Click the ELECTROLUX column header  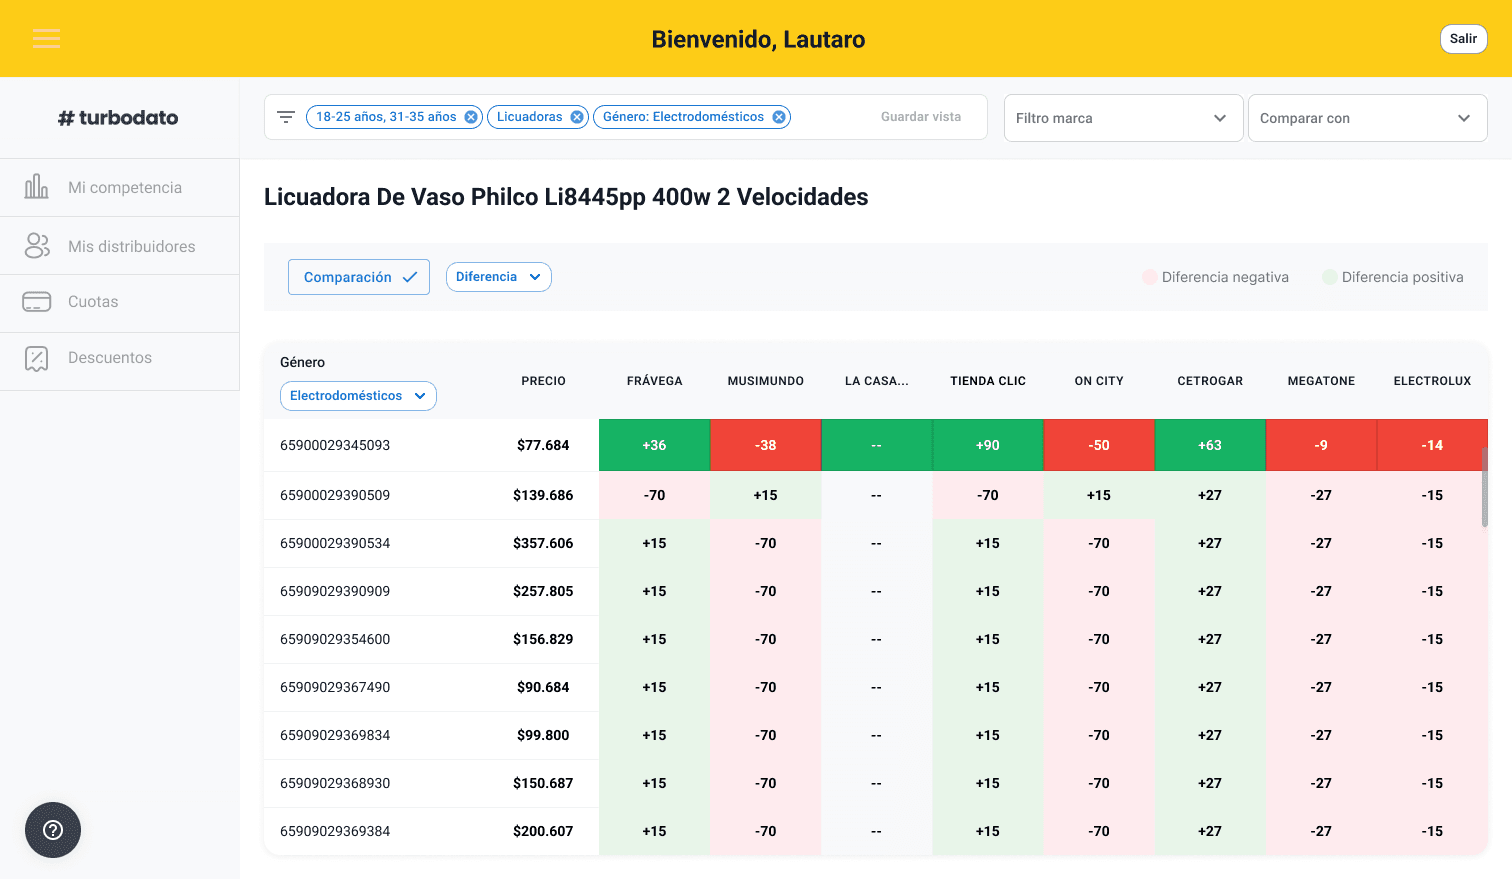[1432, 381]
